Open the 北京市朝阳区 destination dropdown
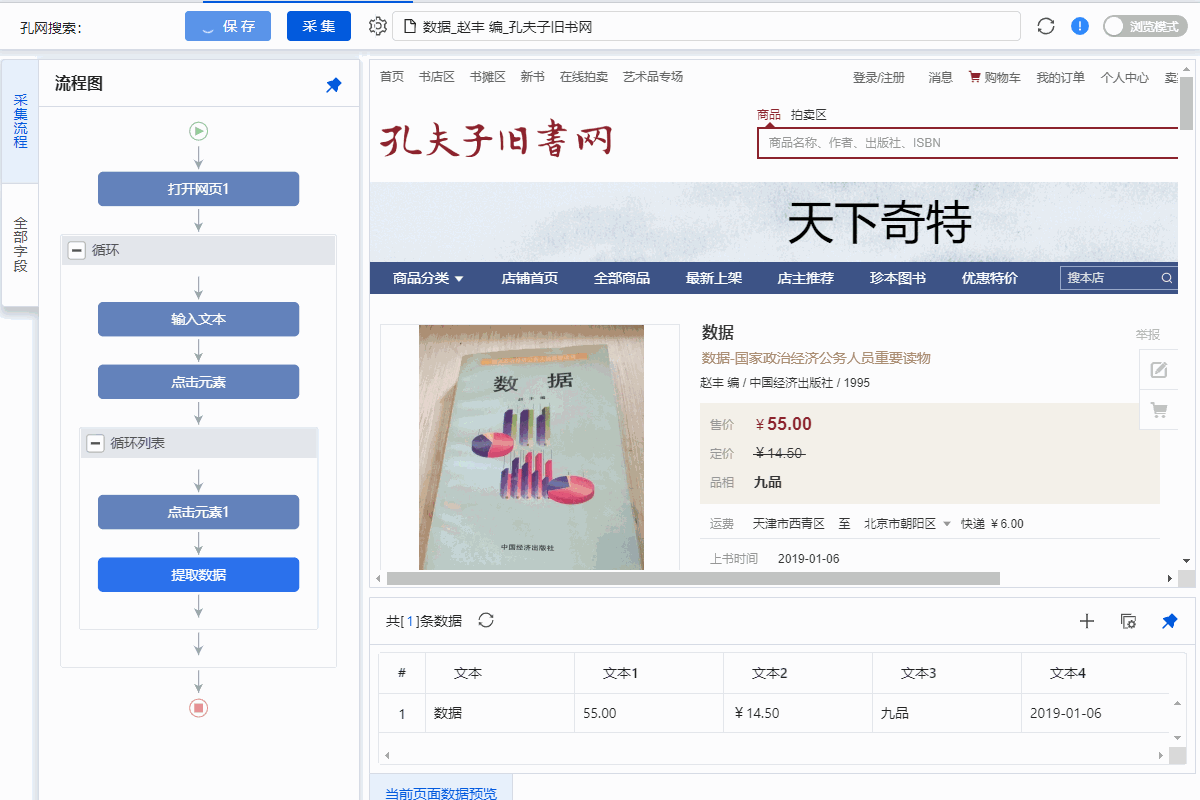Viewport: 1200px width, 800px height. pos(909,524)
